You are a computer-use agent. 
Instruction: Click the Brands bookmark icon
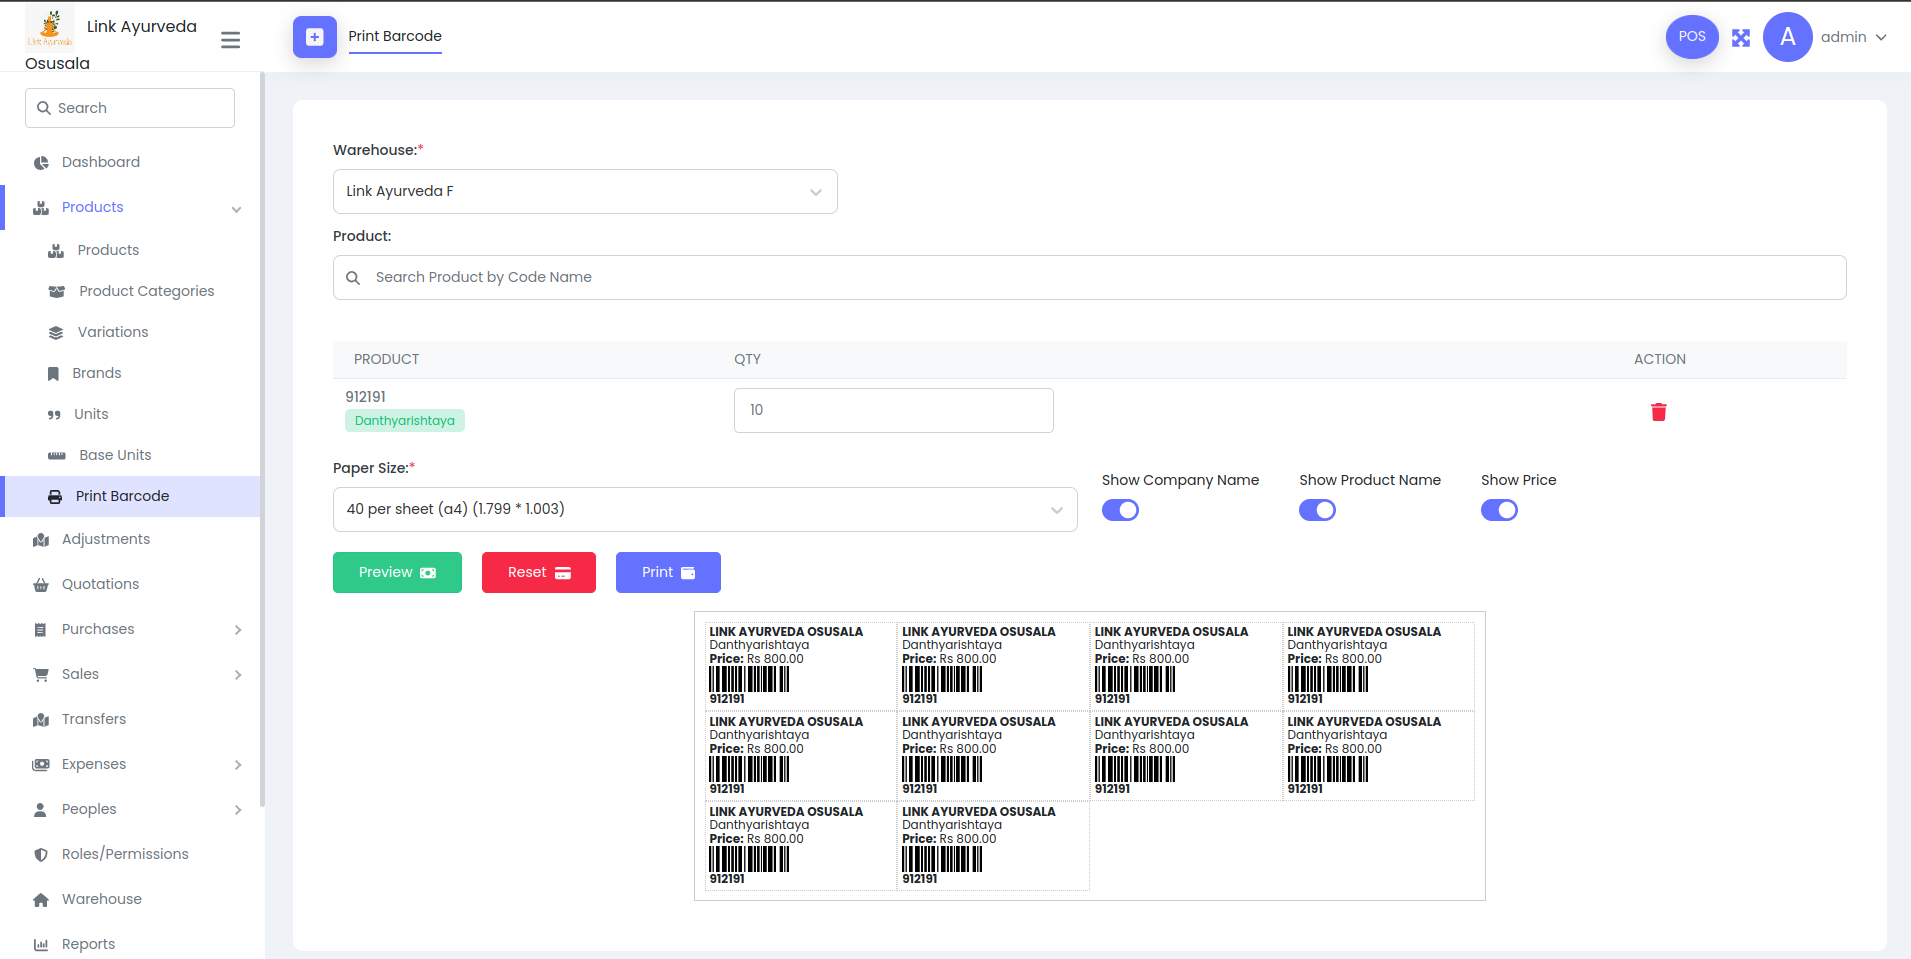click(x=53, y=374)
